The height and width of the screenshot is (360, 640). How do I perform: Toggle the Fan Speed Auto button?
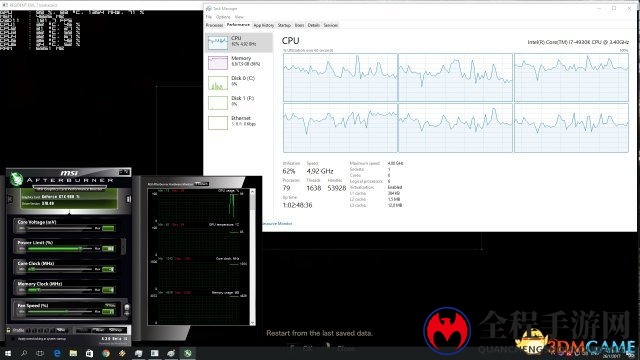(x=110, y=305)
